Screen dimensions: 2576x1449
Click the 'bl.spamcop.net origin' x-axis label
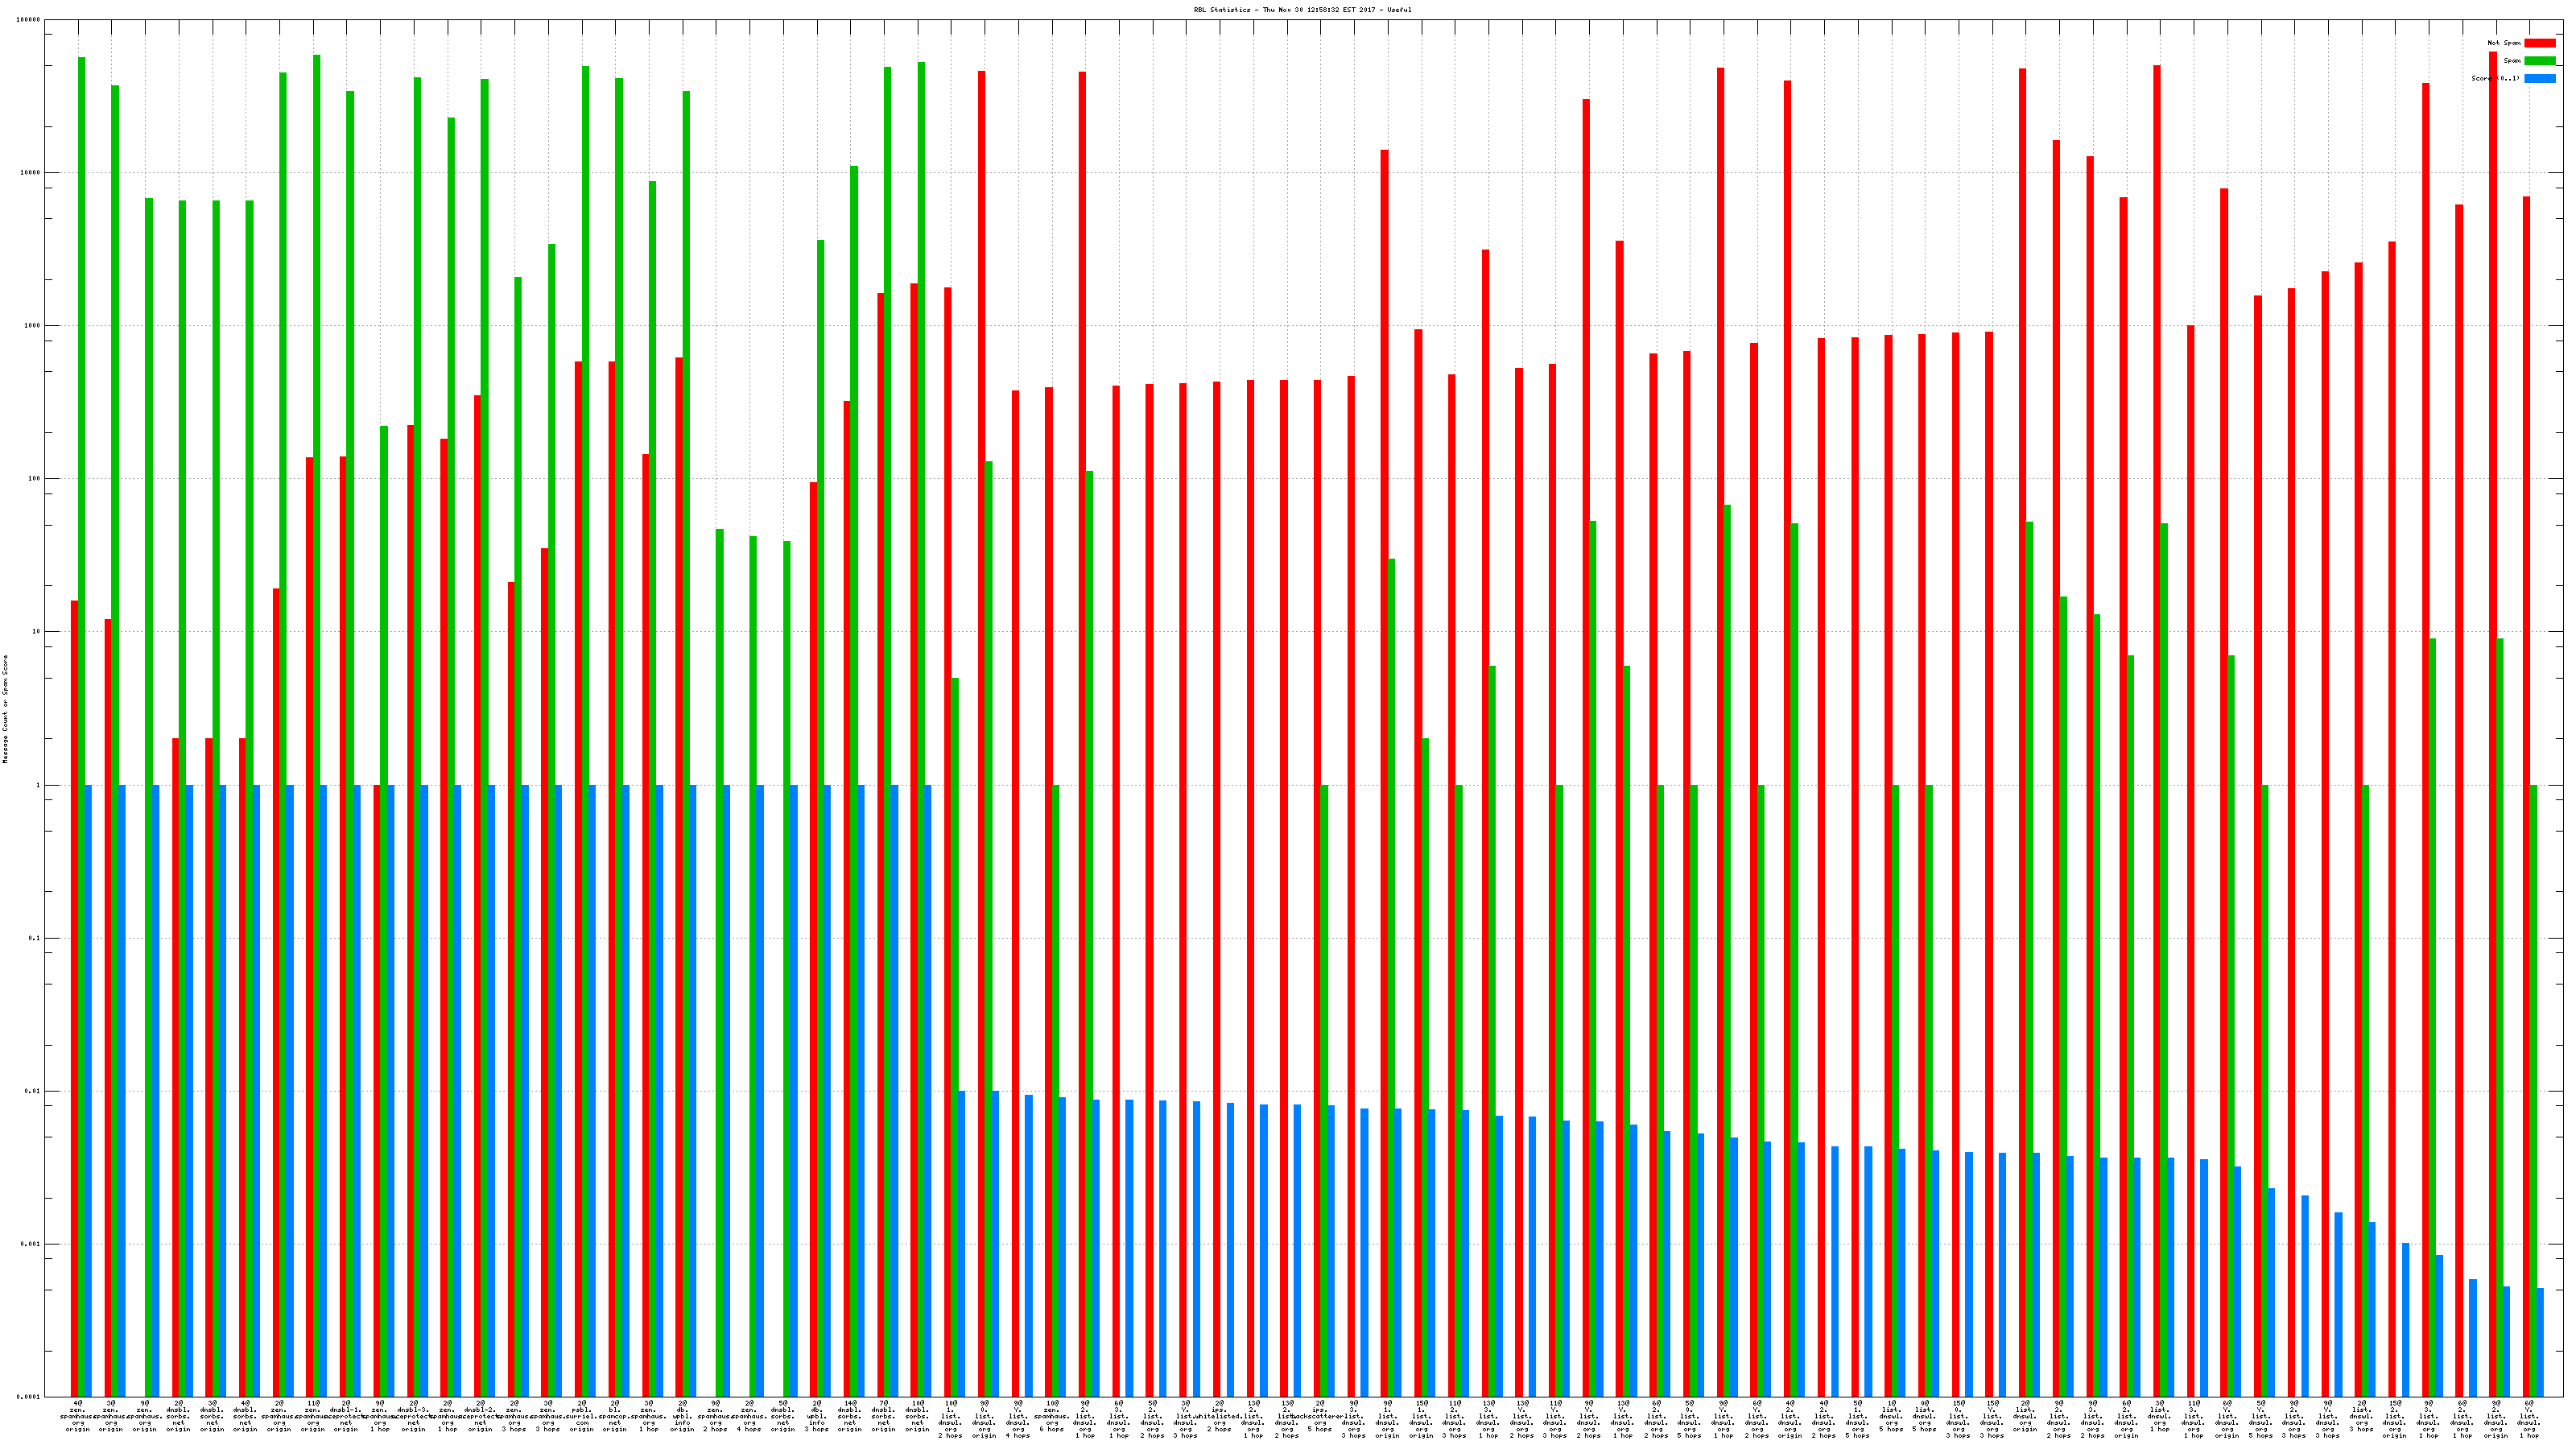coord(615,1416)
